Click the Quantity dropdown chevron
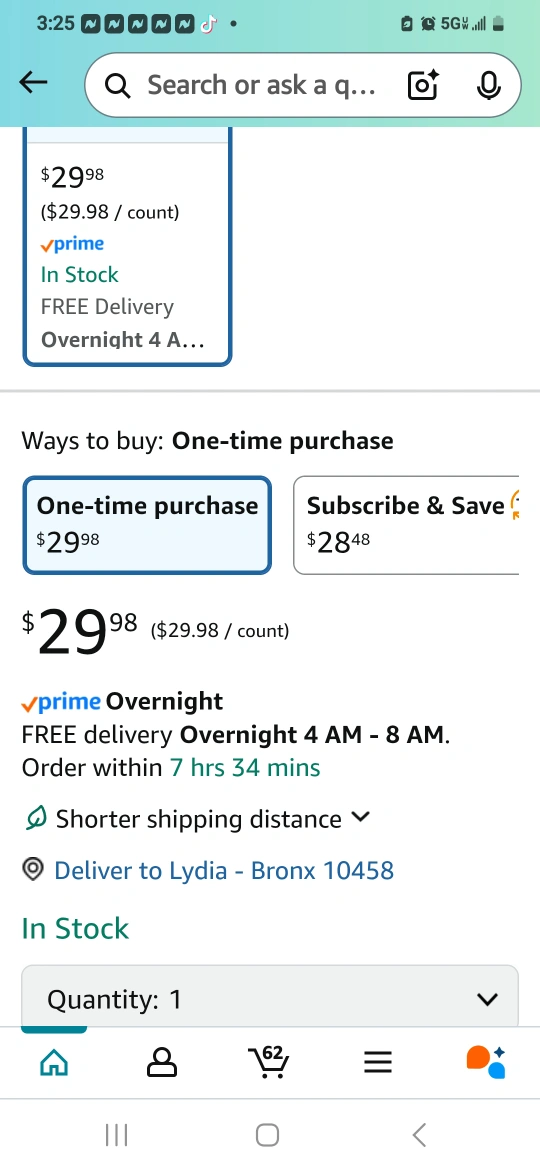This screenshot has width=540, height=1170. click(487, 999)
